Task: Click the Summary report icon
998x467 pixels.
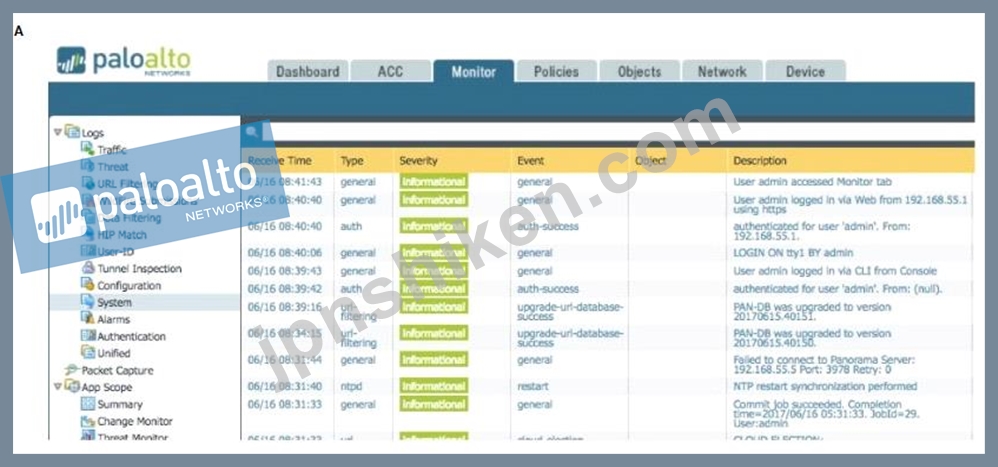Action: (88, 404)
